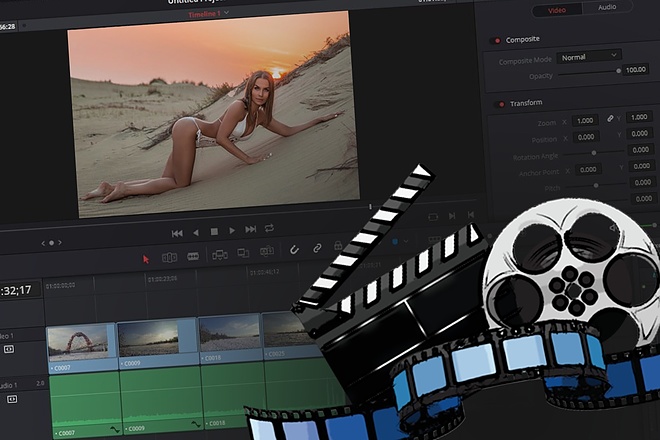
Task: Click the Pitch value field
Action: [643, 183]
